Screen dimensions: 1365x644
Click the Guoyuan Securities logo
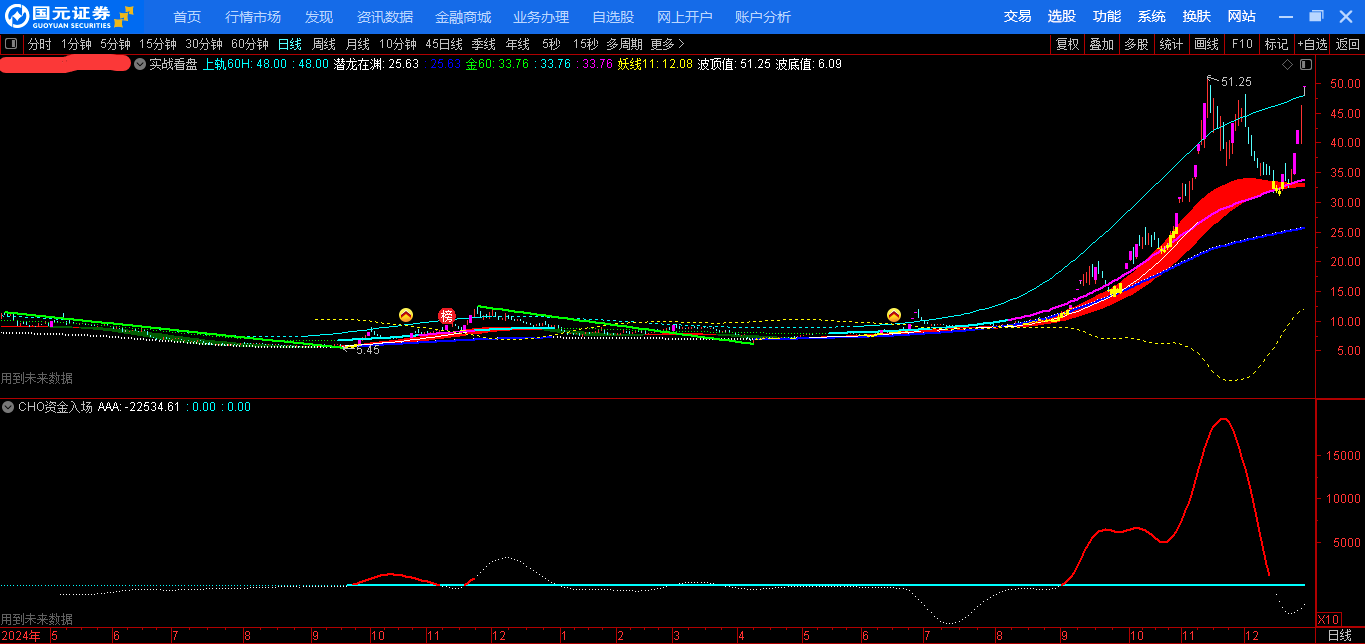pyautogui.click(x=70, y=16)
